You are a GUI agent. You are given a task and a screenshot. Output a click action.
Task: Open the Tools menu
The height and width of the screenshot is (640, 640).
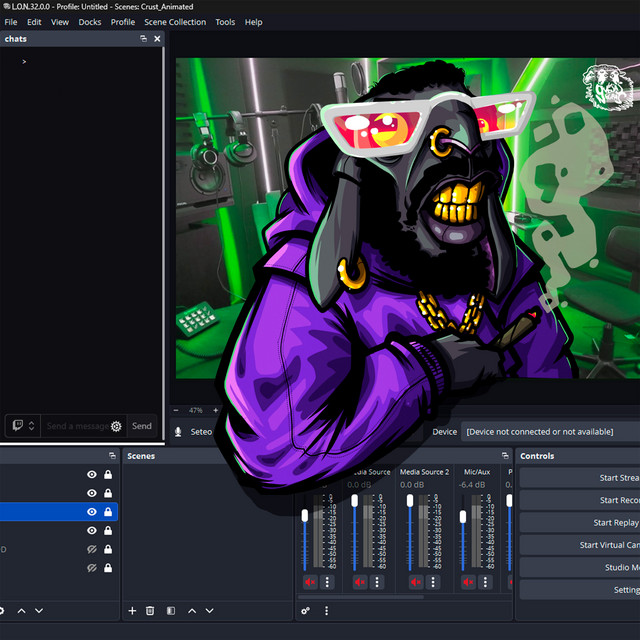(x=225, y=22)
